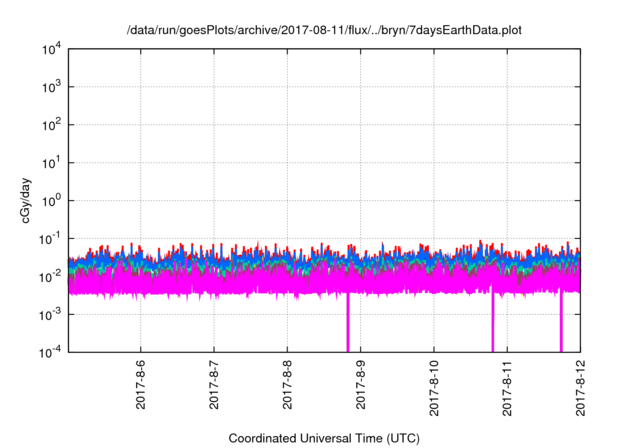Click the magenta data dropout before 2017-8-12
Screen dimensions: 640x448
point(561,322)
